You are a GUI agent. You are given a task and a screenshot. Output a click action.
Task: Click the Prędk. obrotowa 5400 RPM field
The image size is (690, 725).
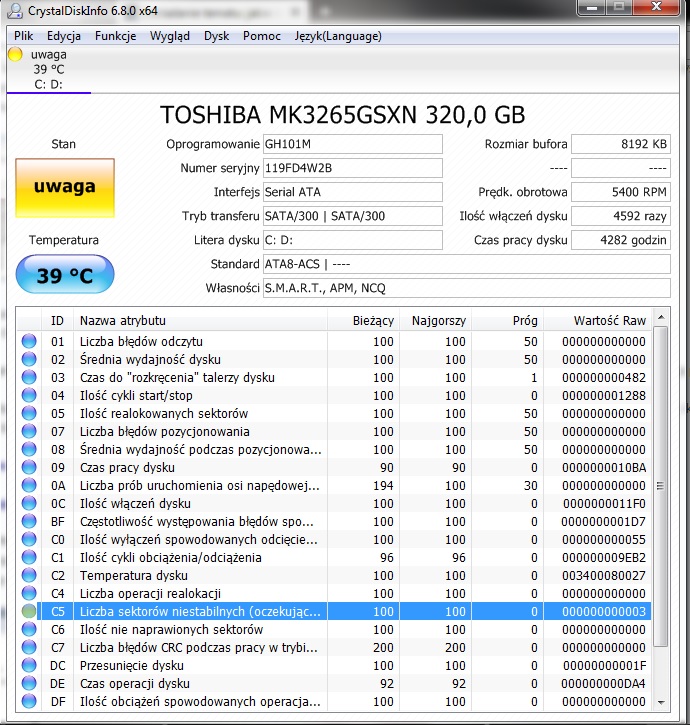(x=621, y=192)
